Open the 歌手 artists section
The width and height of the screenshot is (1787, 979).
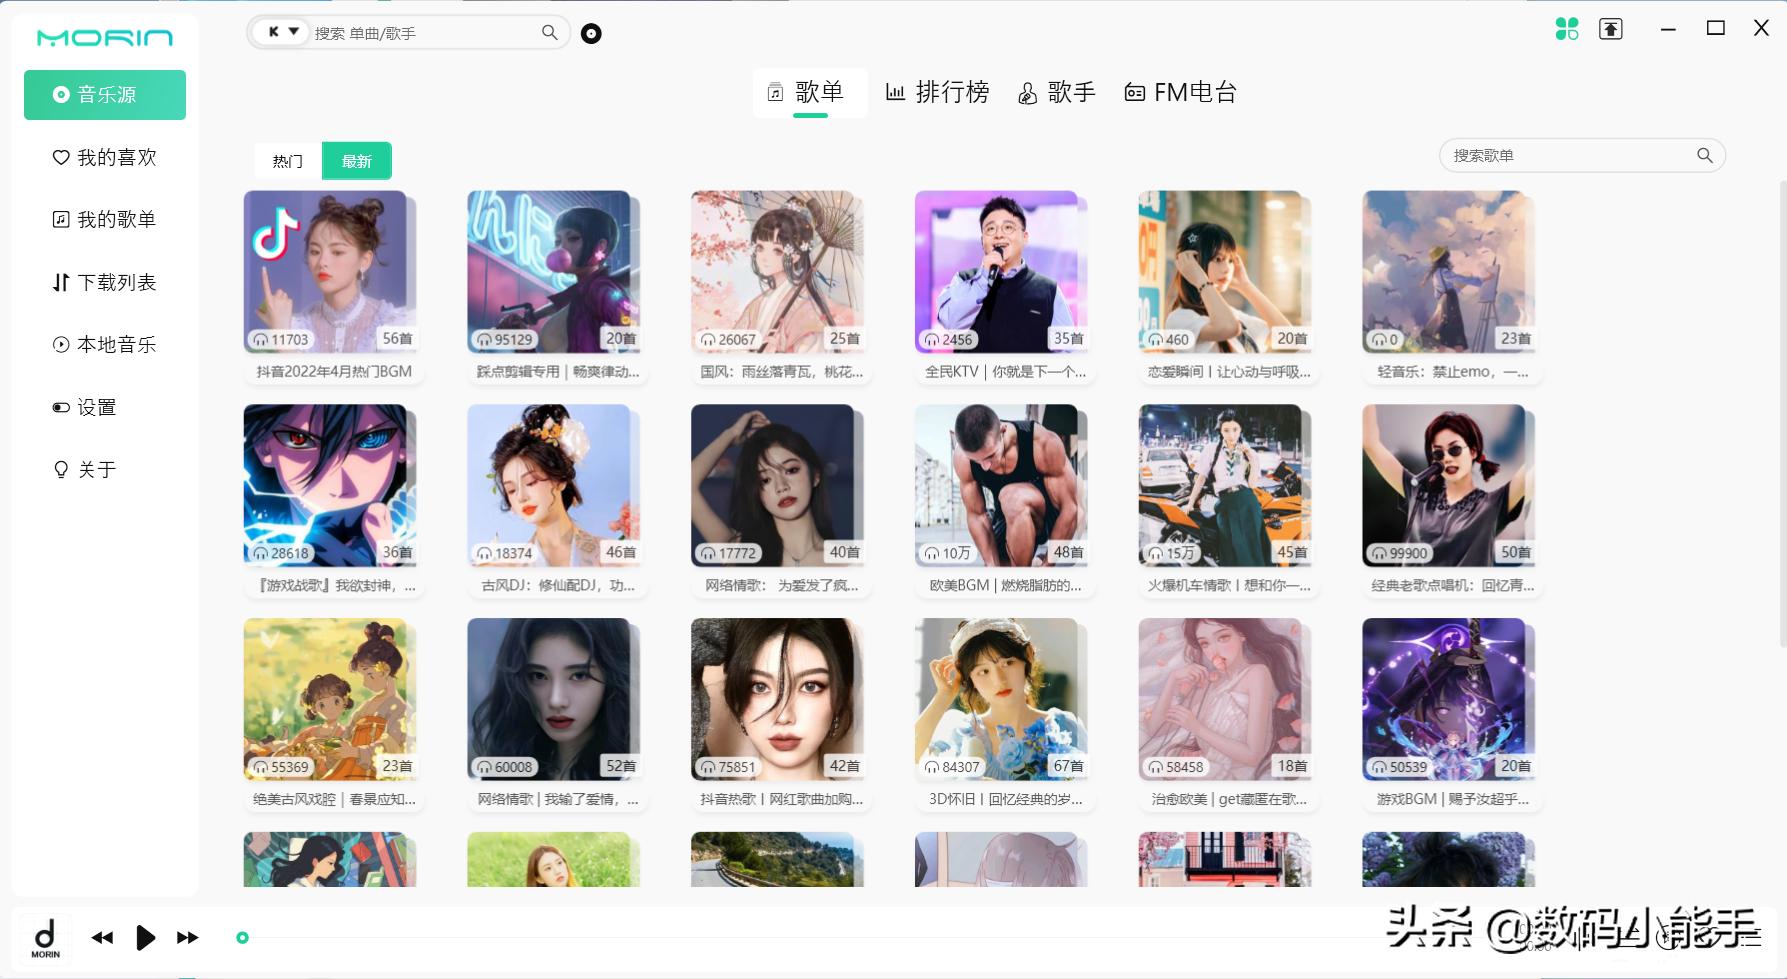(x=1057, y=92)
